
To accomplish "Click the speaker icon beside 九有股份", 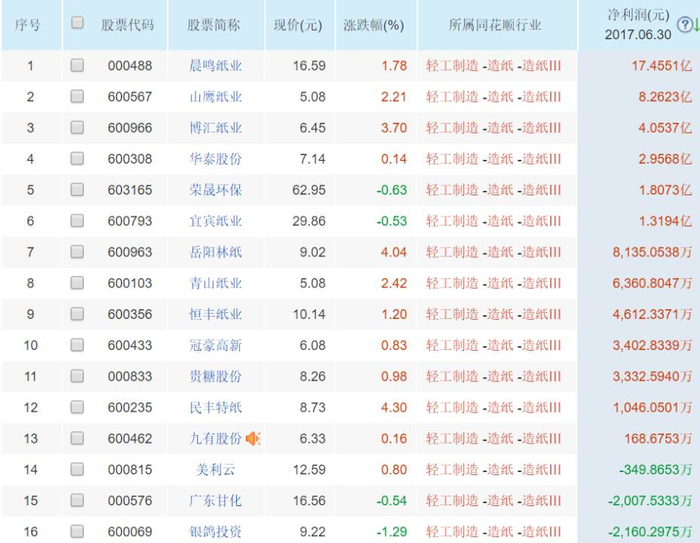I will [253, 438].
